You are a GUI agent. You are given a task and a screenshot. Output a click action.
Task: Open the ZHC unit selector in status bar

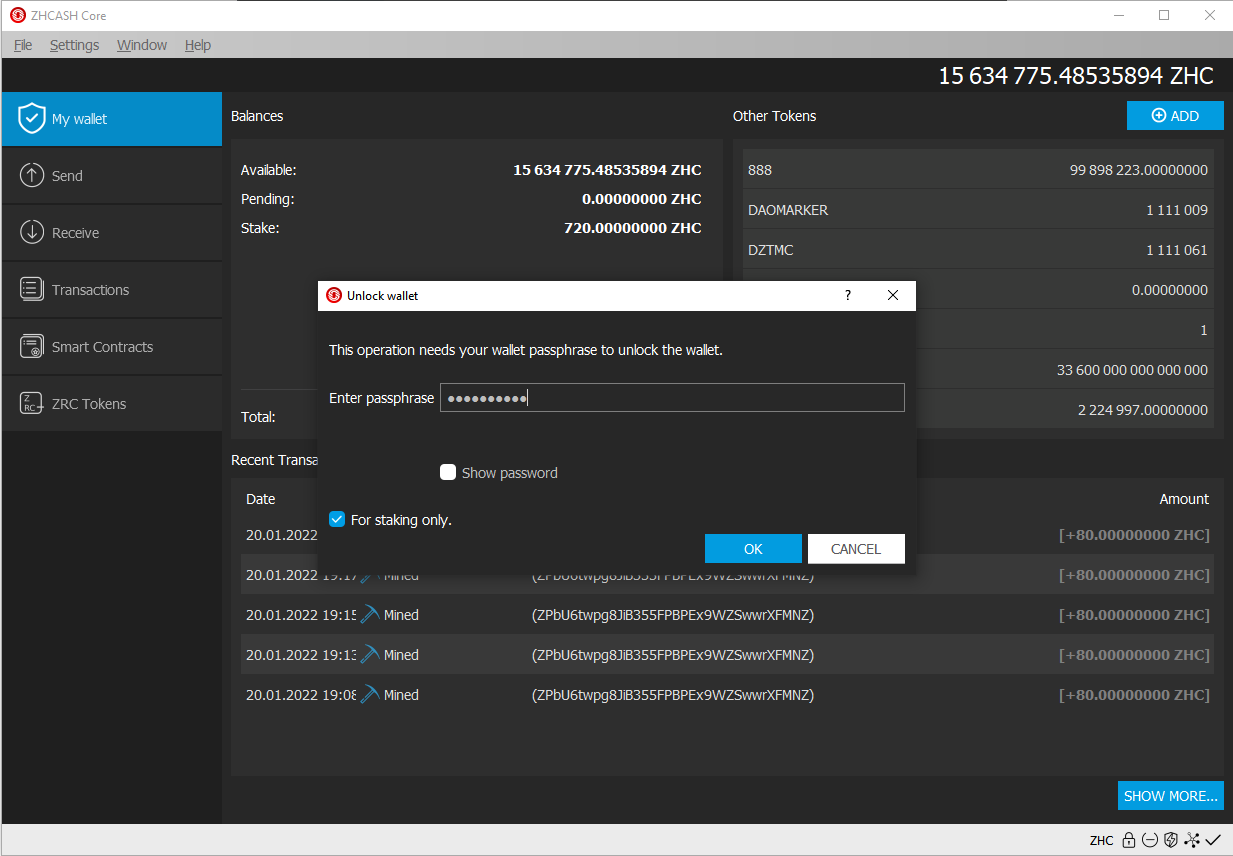click(1102, 840)
